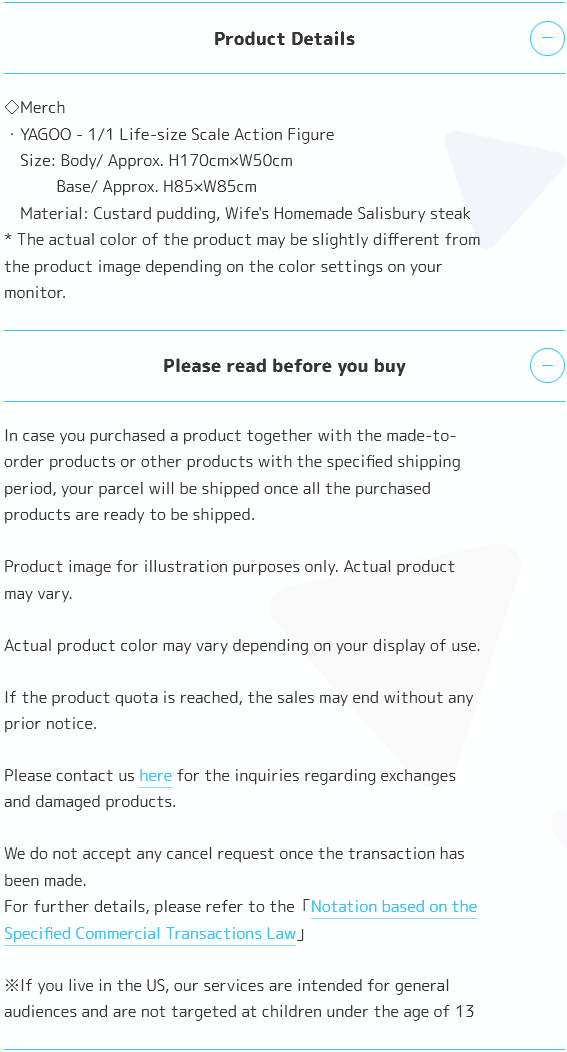567x1052 pixels.
Task: Collapse Product Details with the minus icon
Action: (x=547, y=38)
